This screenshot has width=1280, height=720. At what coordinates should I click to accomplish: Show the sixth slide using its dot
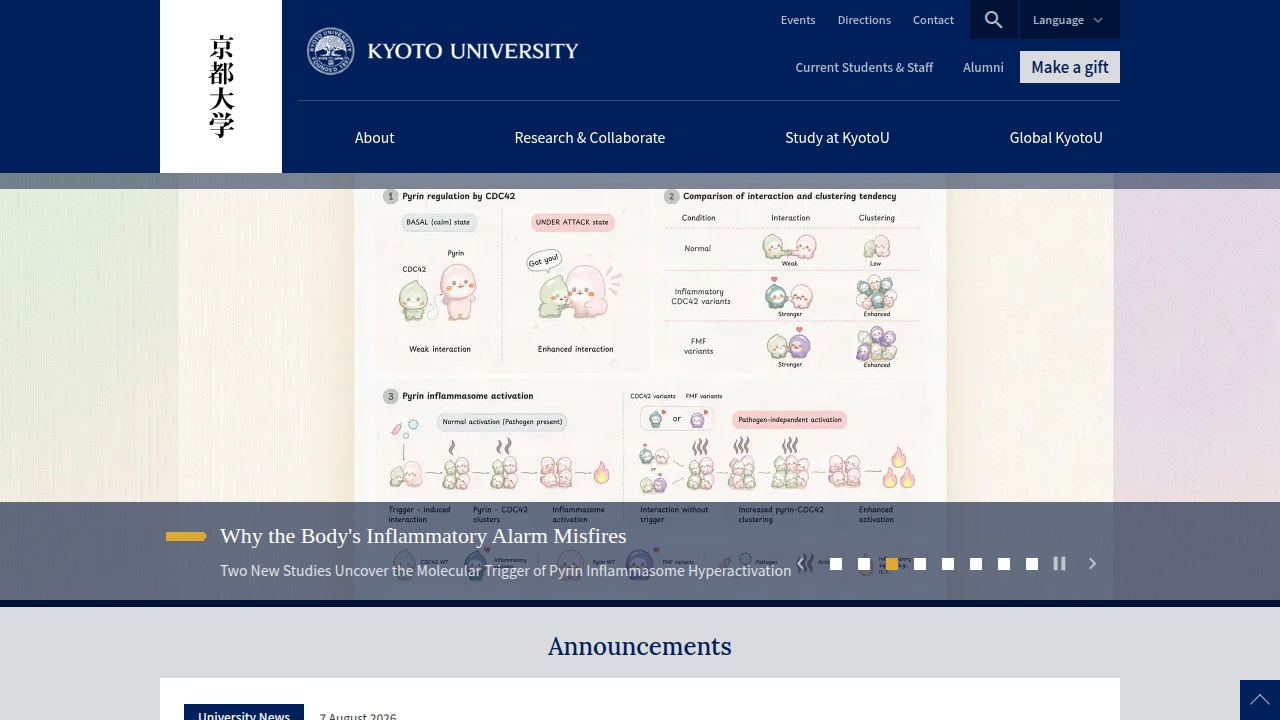coord(976,564)
